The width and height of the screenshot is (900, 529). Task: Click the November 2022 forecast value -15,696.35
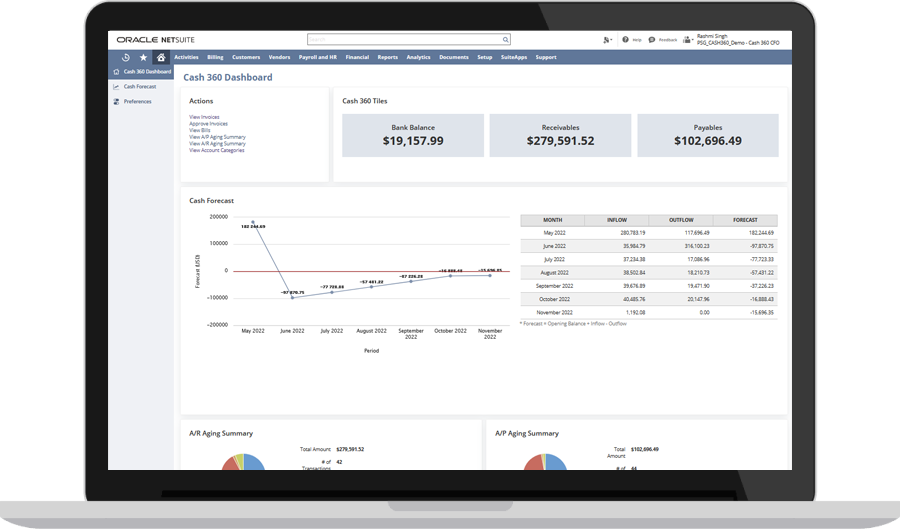pos(762,313)
